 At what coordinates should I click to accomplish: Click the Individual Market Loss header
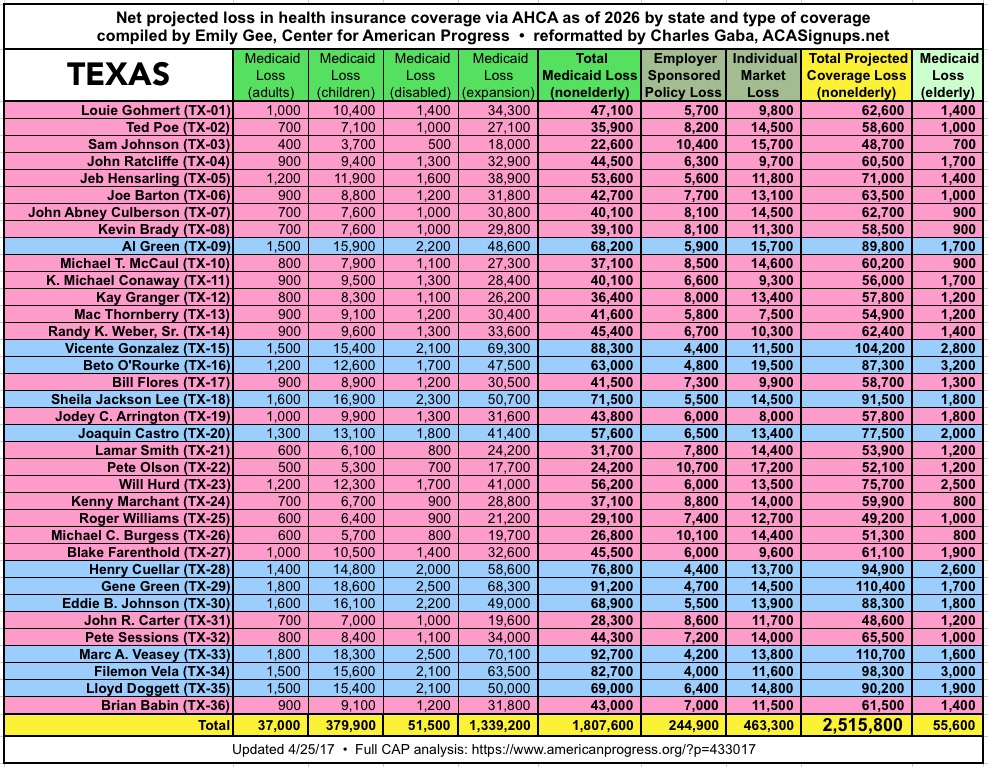coord(764,75)
